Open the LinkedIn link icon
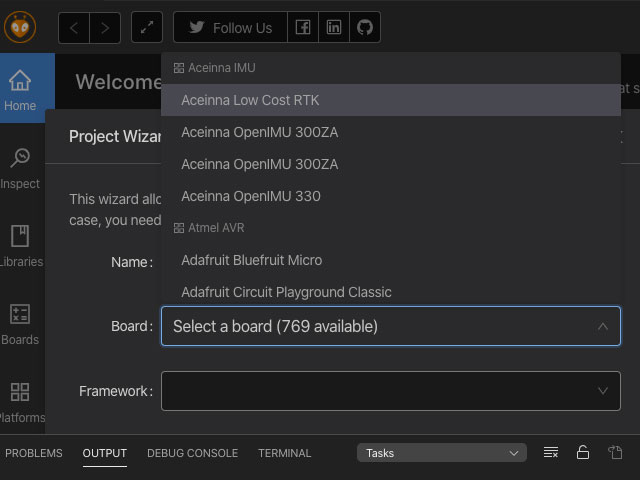This screenshot has width=640, height=480. click(x=334, y=27)
